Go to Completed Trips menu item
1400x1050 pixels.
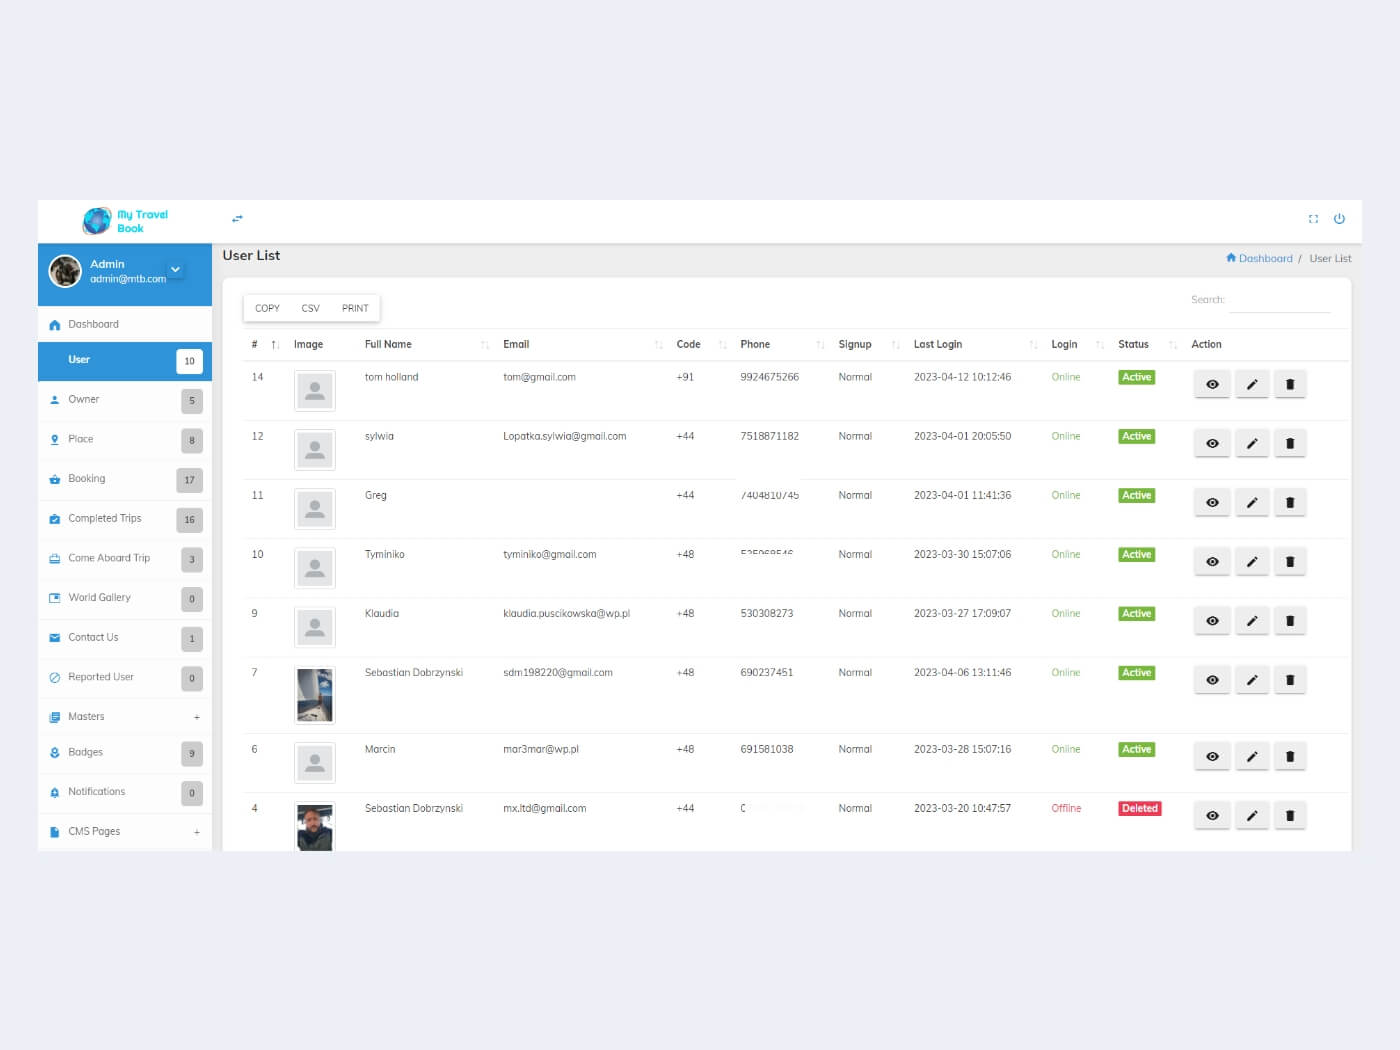[105, 519]
